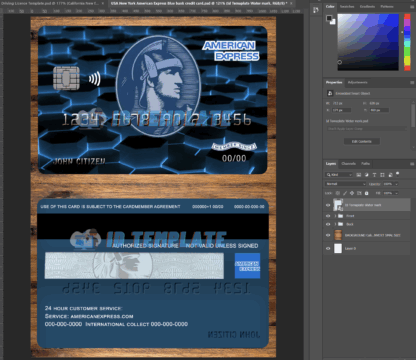Hide the ID Template water mark layer
This screenshot has width=416, height=360.
[x=328, y=205]
